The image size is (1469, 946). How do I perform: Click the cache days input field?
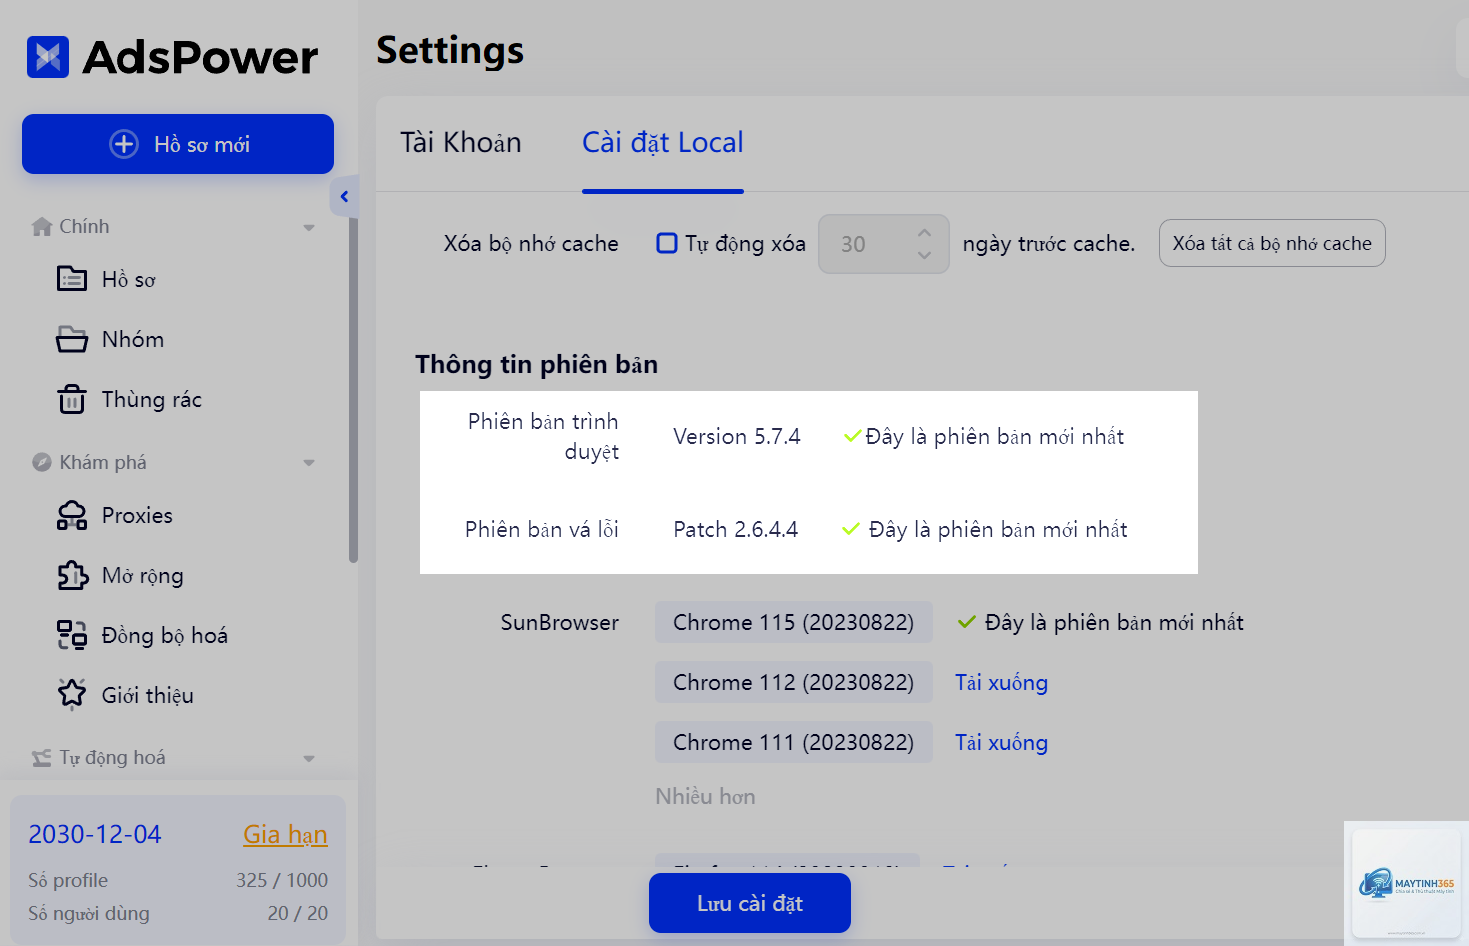pyautogui.click(x=884, y=244)
